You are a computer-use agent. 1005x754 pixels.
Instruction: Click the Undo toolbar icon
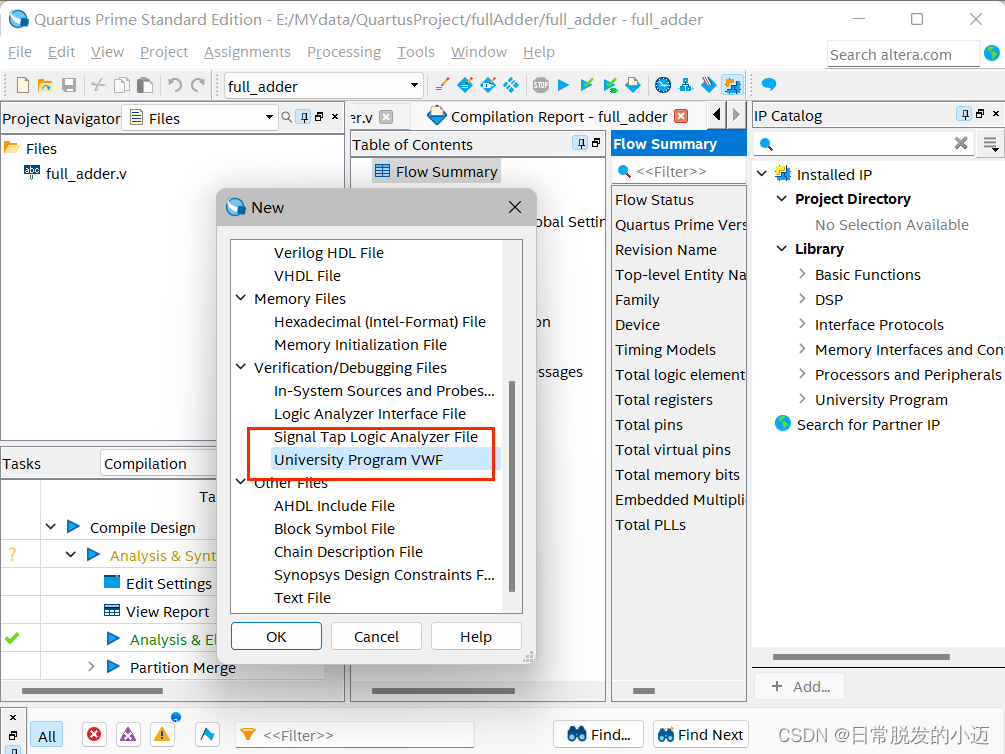(x=174, y=85)
